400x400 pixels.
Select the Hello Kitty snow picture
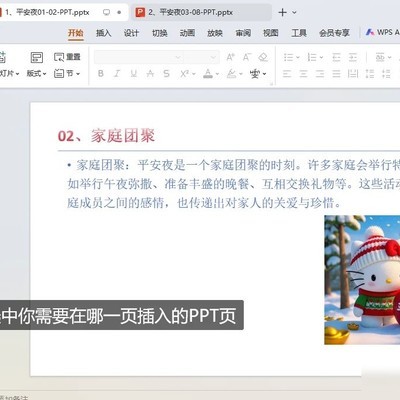[362, 280]
